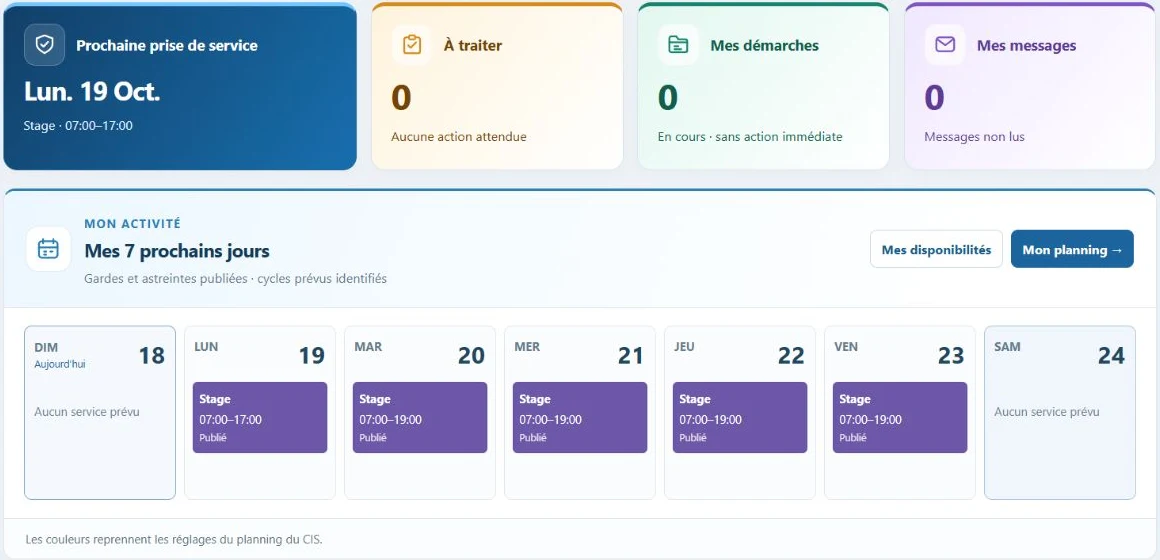Click the calendar icon beside Mes 7 prochains jours
This screenshot has width=1160, height=560.
tap(48, 249)
